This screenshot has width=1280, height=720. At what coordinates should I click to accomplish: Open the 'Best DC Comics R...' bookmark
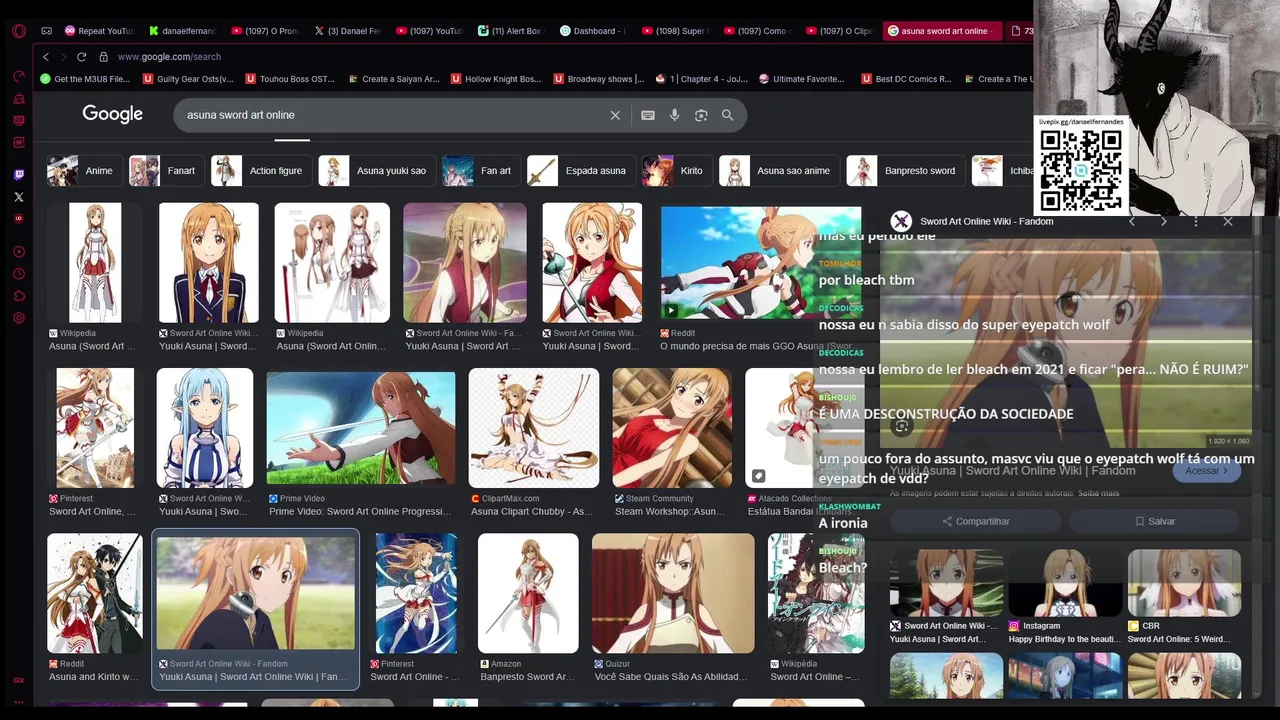(x=906, y=79)
